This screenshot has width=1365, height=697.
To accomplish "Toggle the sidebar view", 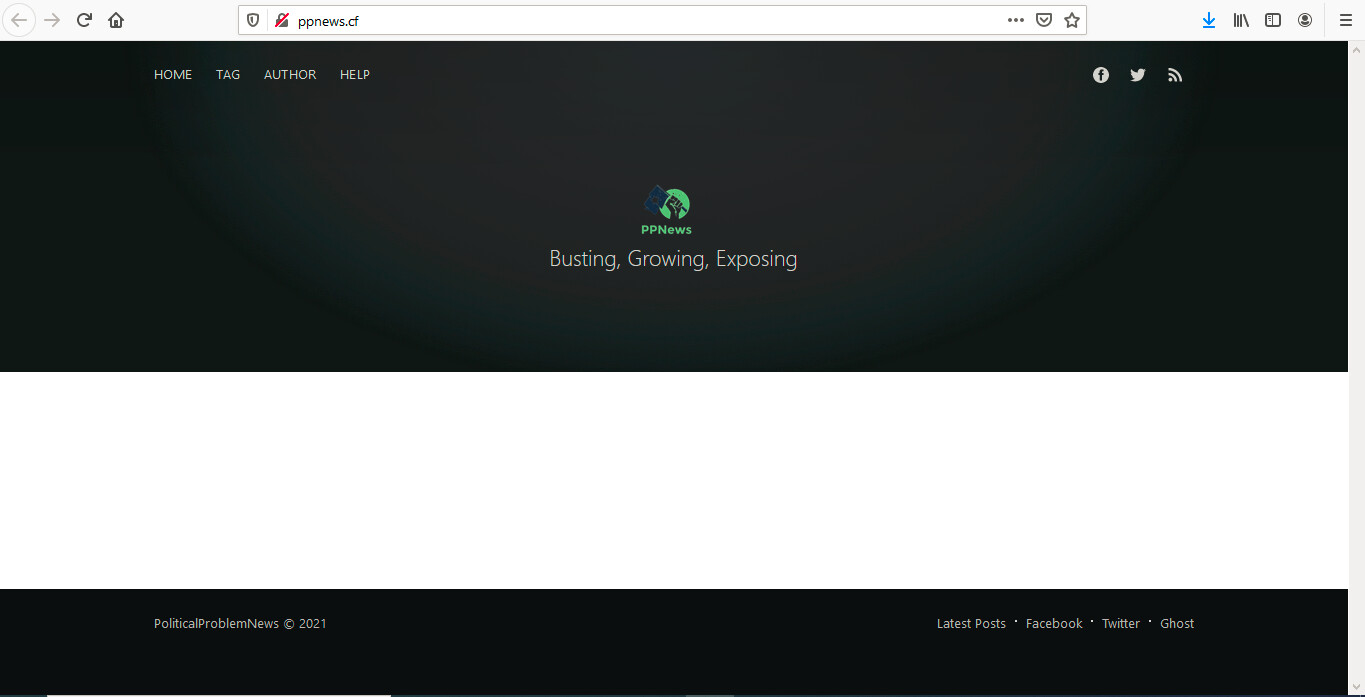I will pos(1273,20).
